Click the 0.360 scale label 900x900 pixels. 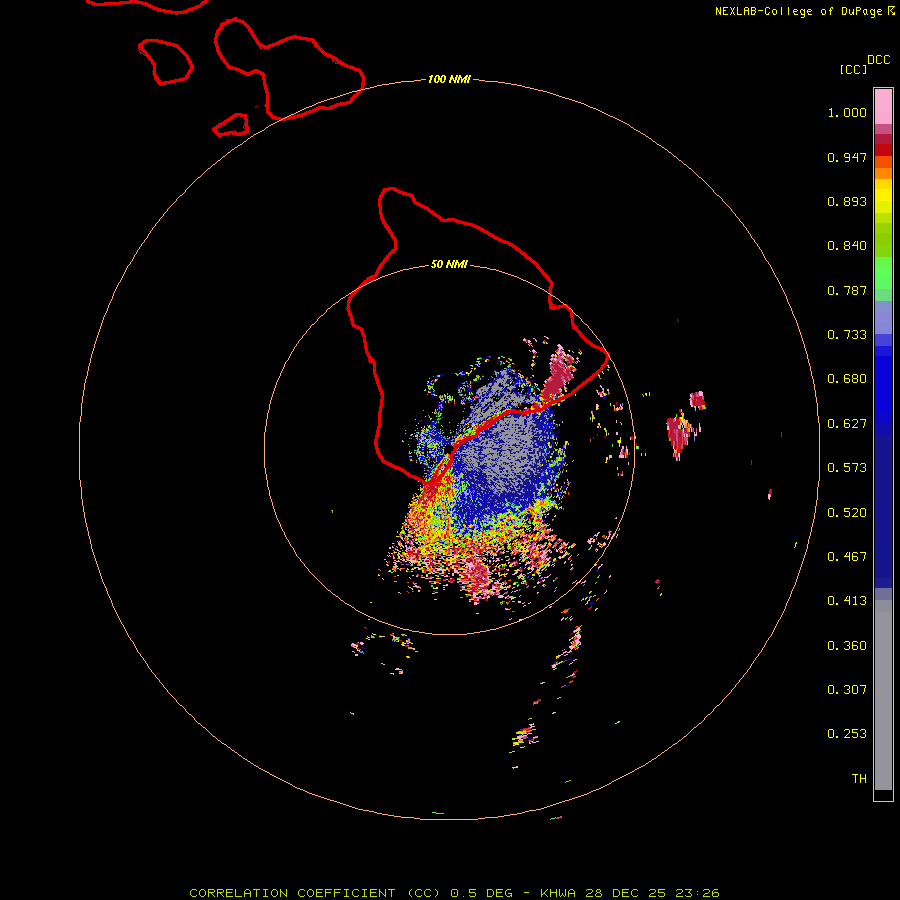tap(847, 646)
